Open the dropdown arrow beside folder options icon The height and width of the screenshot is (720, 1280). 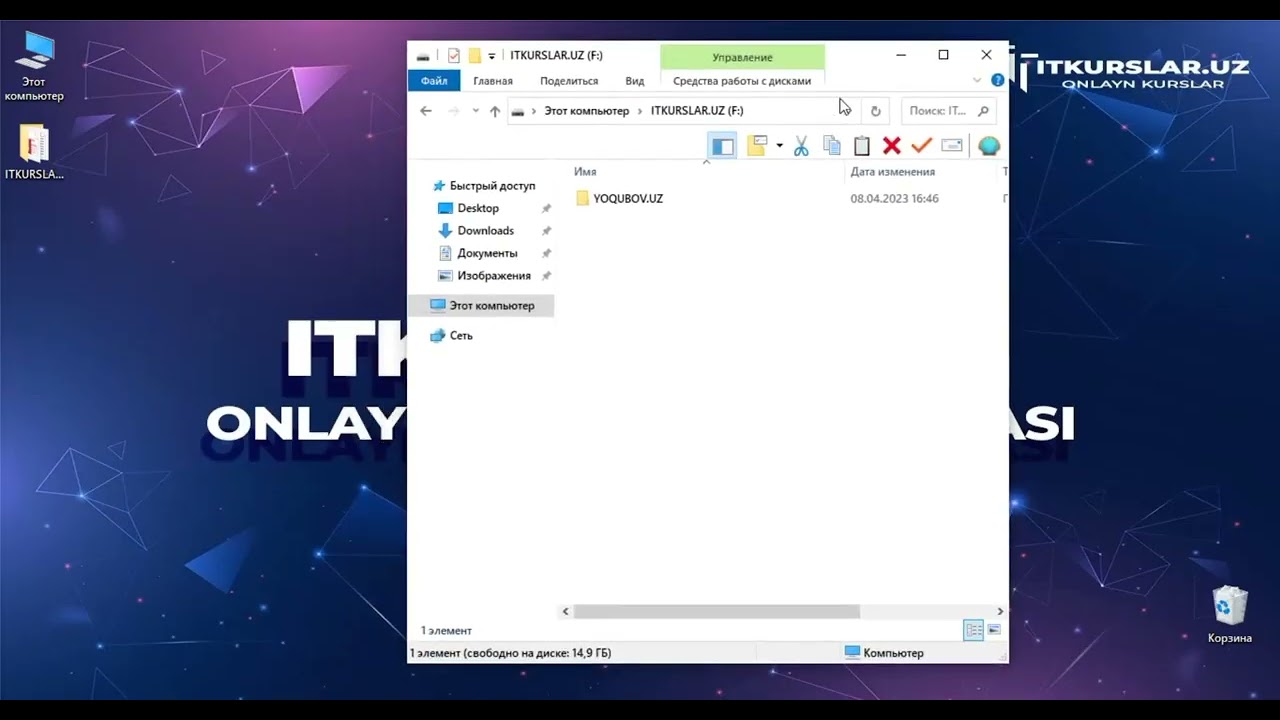(779, 146)
